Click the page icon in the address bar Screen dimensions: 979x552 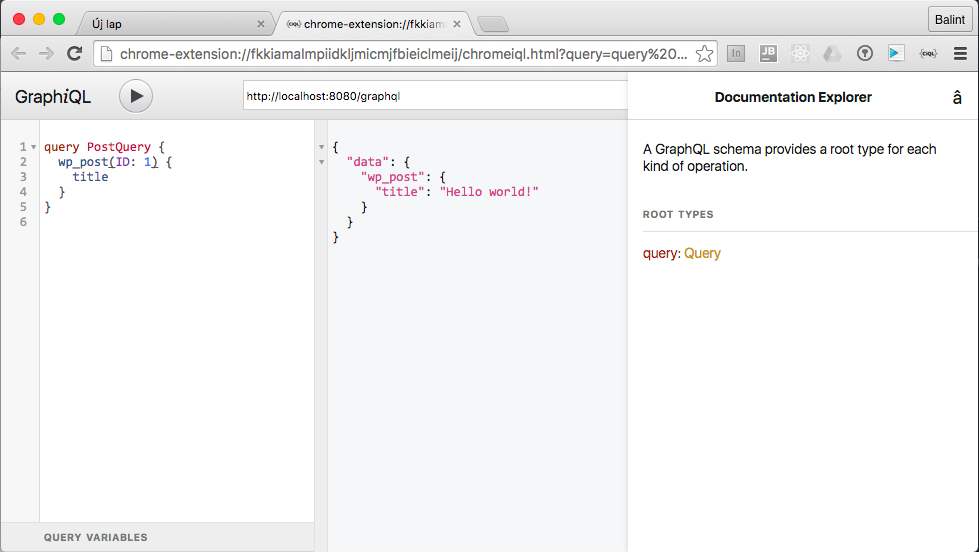[x=107, y=54]
